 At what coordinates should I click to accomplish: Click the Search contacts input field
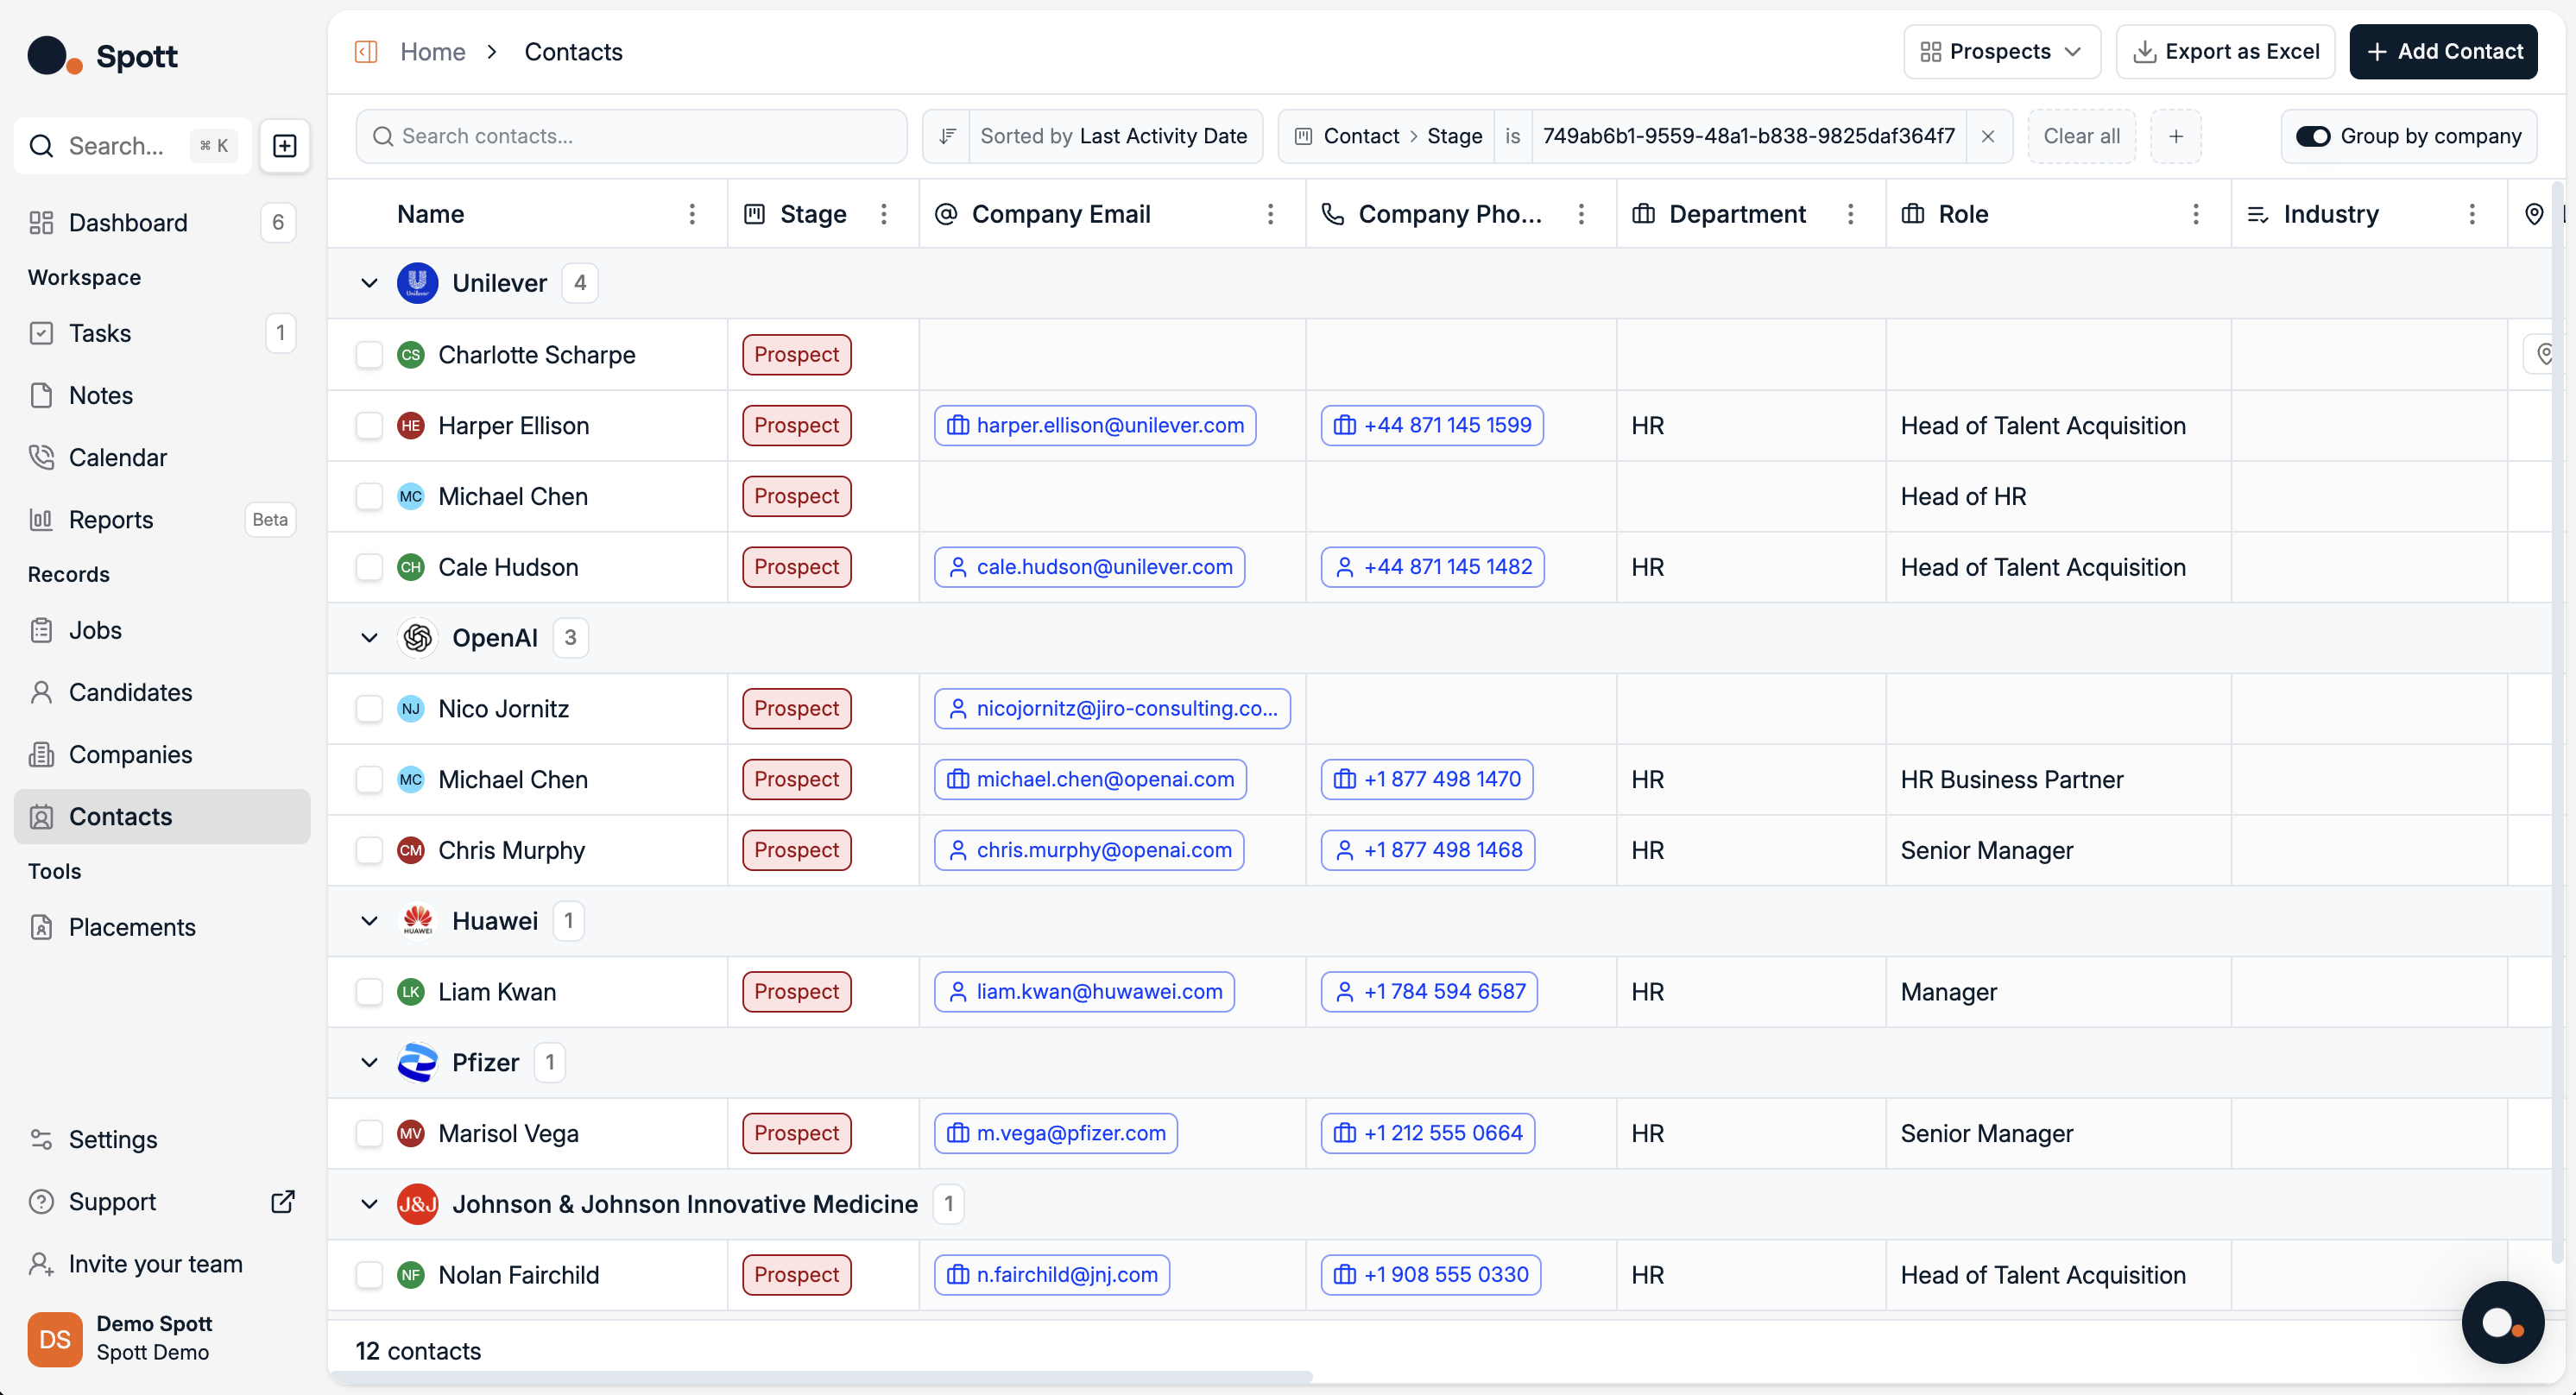632,136
